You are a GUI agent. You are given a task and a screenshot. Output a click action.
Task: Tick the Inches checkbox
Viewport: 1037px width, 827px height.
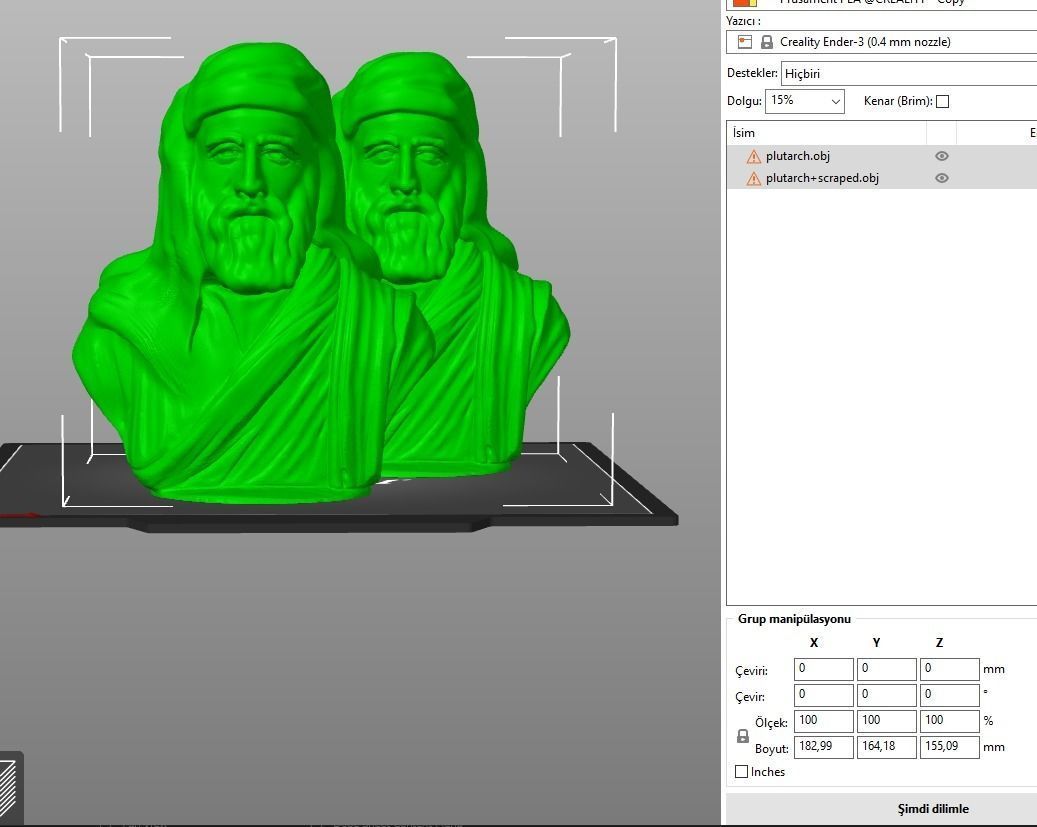(741, 771)
